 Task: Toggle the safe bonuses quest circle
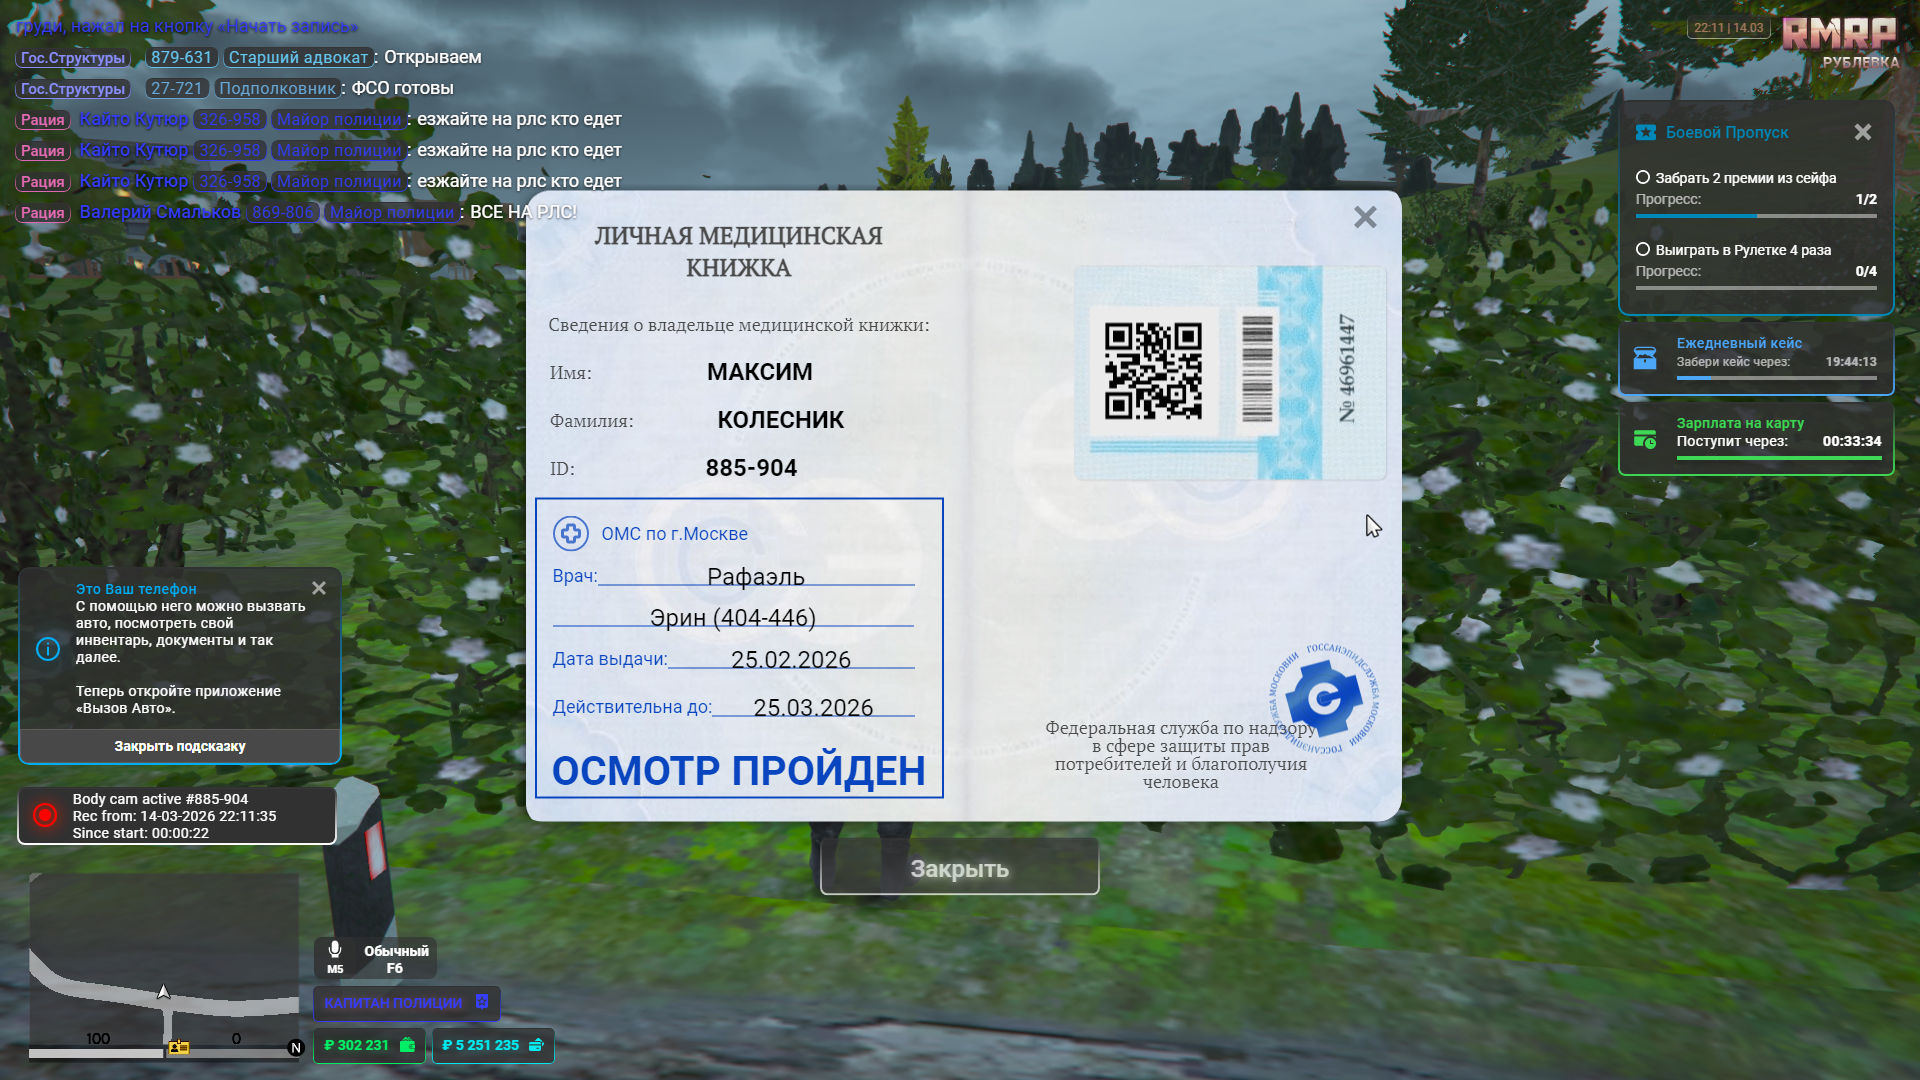(1642, 178)
